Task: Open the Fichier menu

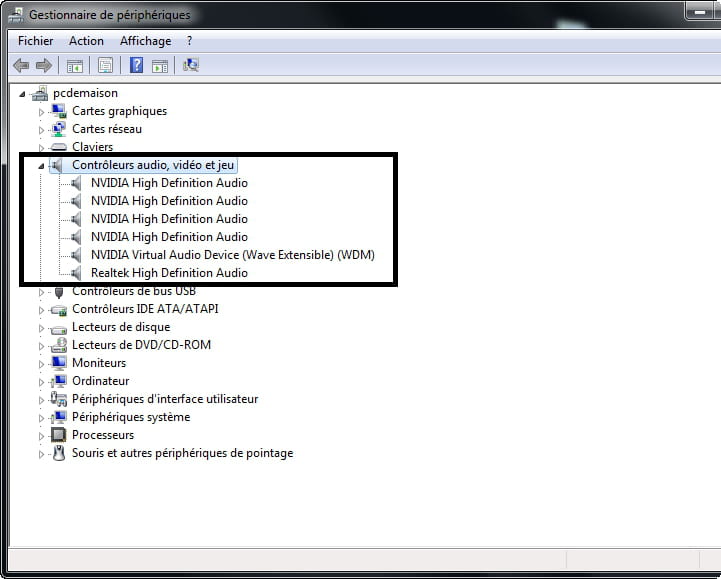Action: pyautogui.click(x=35, y=41)
